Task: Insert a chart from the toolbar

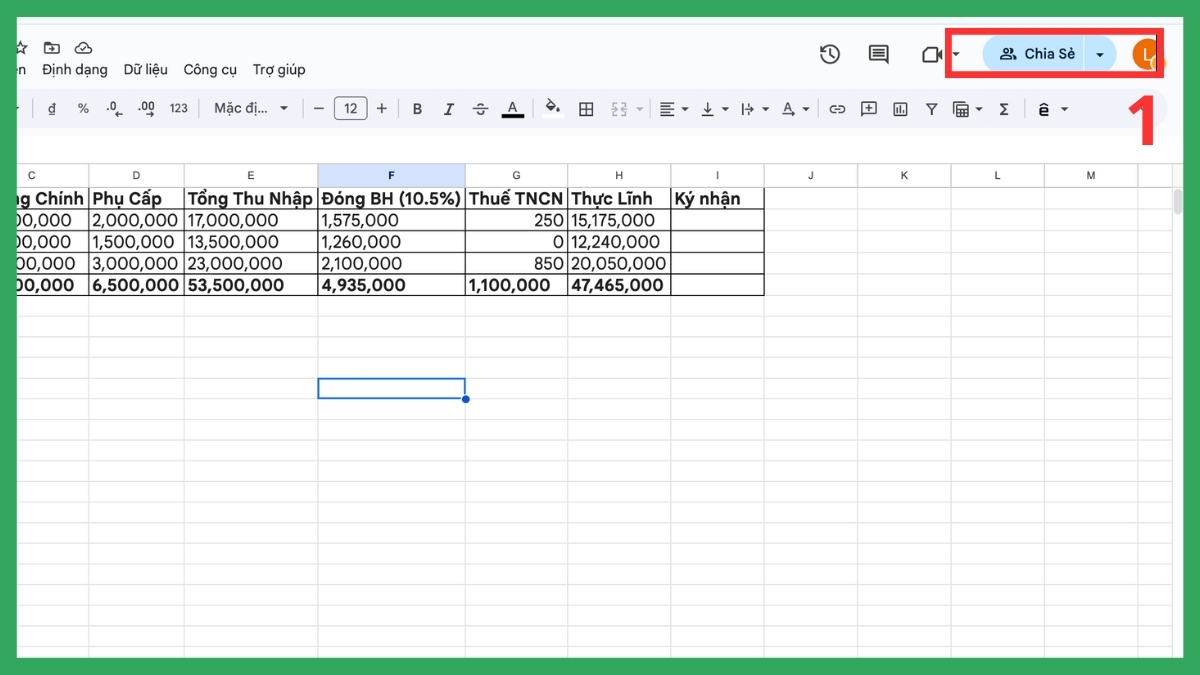Action: click(900, 109)
